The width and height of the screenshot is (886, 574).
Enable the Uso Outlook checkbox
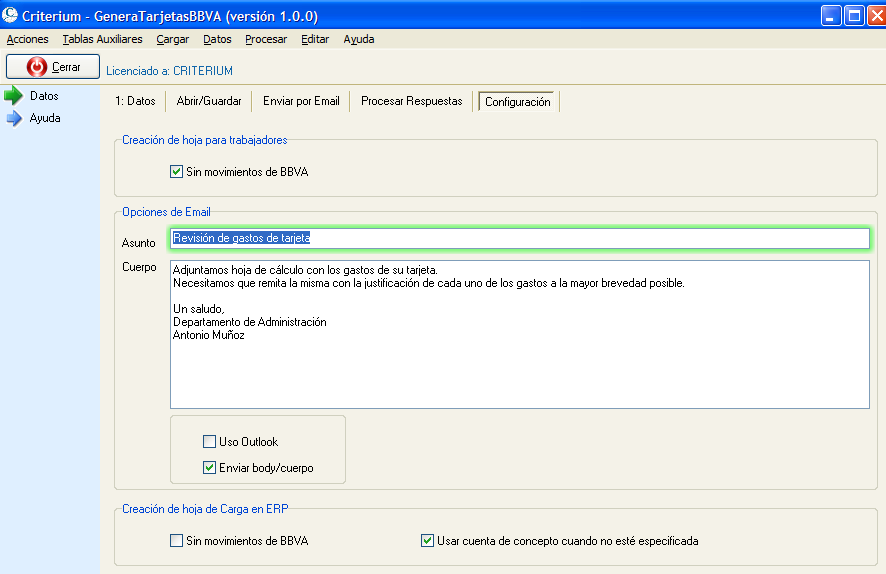pyautogui.click(x=209, y=441)
